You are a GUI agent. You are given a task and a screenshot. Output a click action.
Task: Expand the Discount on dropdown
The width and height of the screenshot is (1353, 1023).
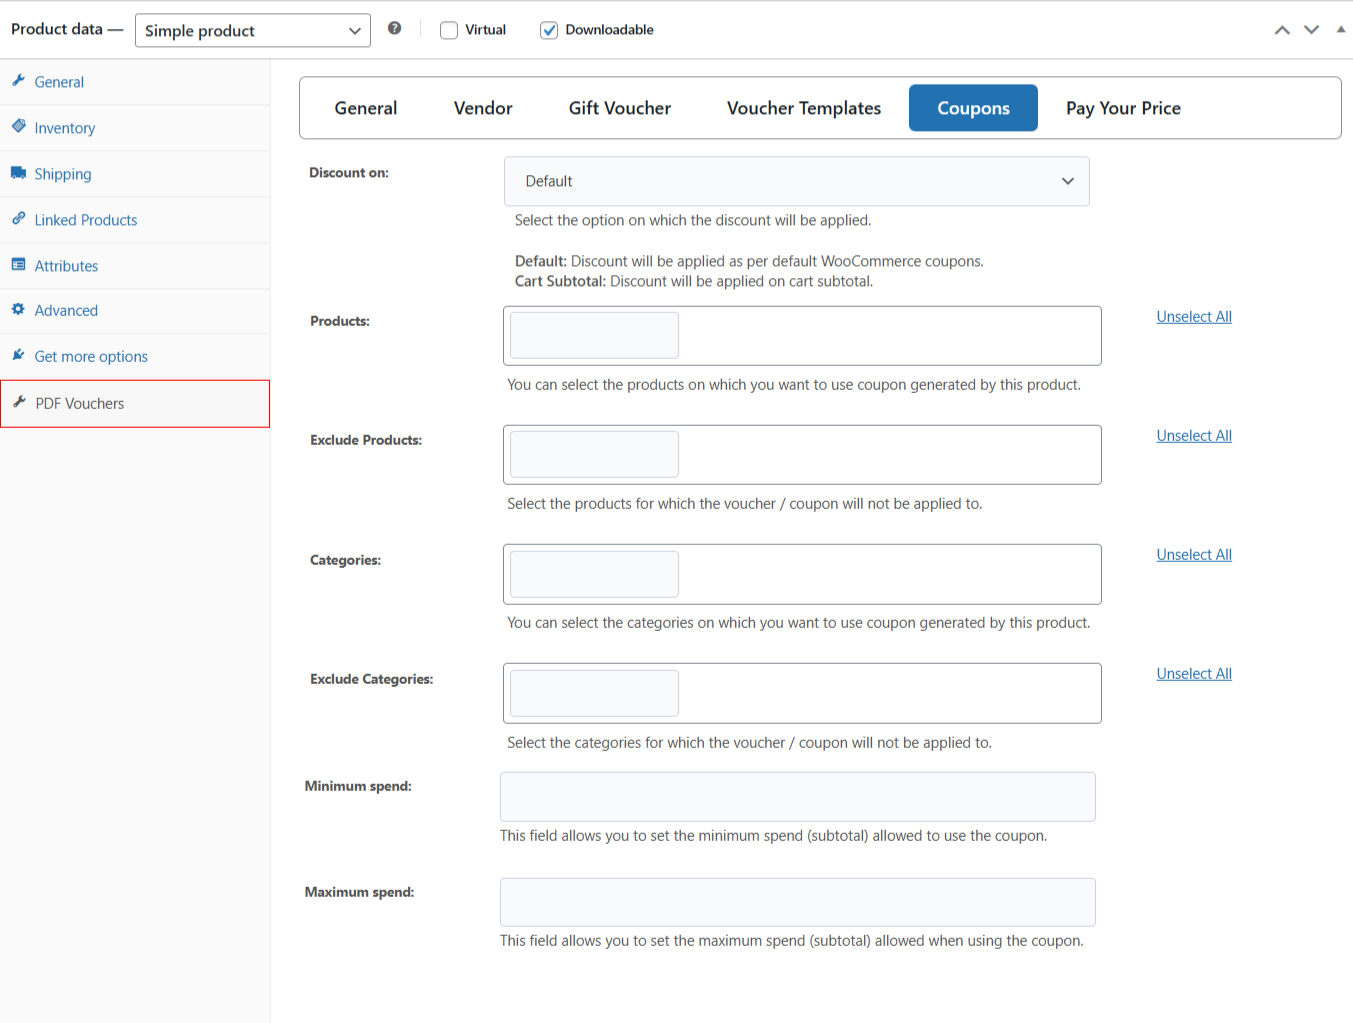coord(796,181)
